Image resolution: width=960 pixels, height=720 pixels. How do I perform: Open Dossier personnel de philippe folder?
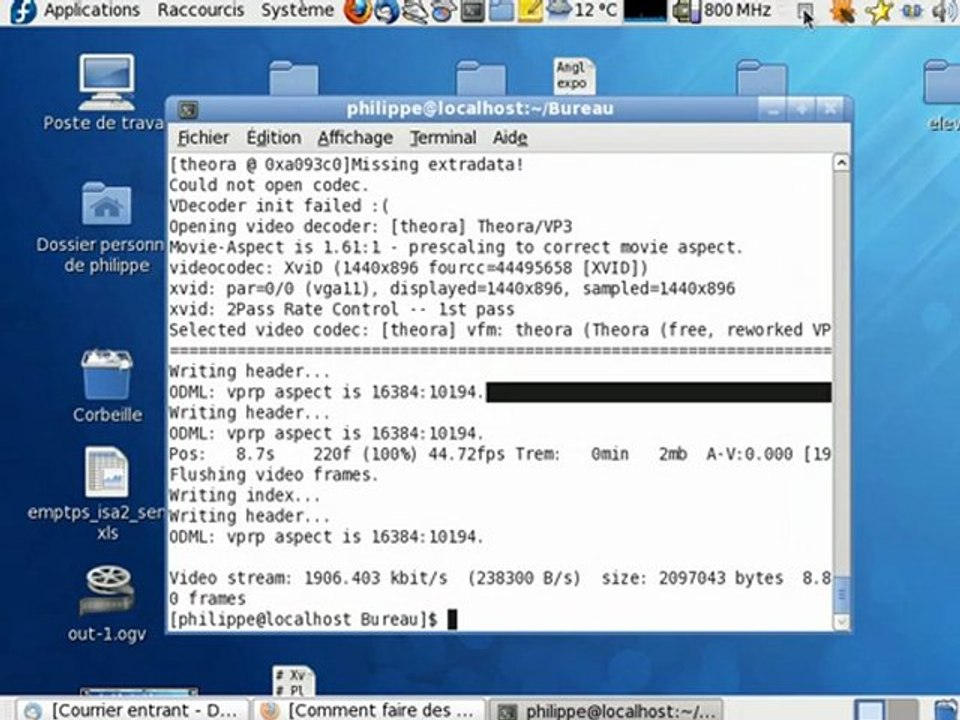point(105,228)
